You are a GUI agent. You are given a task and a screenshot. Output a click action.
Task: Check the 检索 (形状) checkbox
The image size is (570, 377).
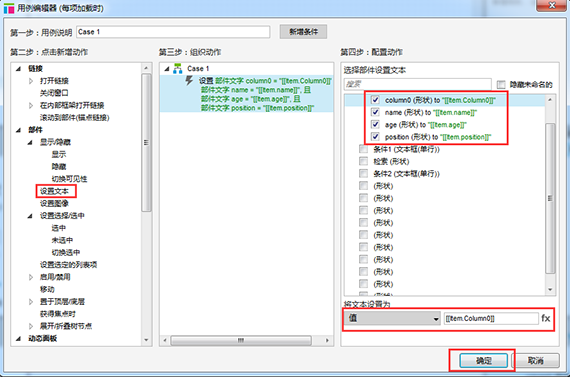tap(363, 161)
